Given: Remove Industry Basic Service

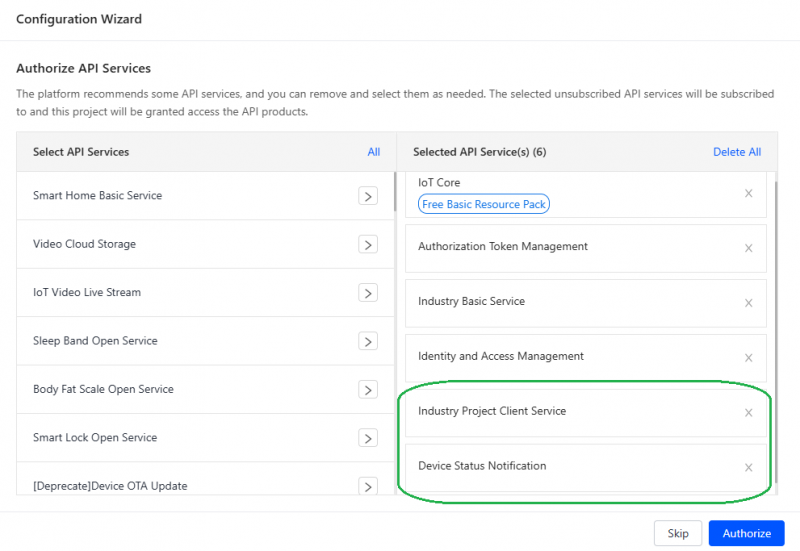Looking at the screenshot, I should 748,303.
